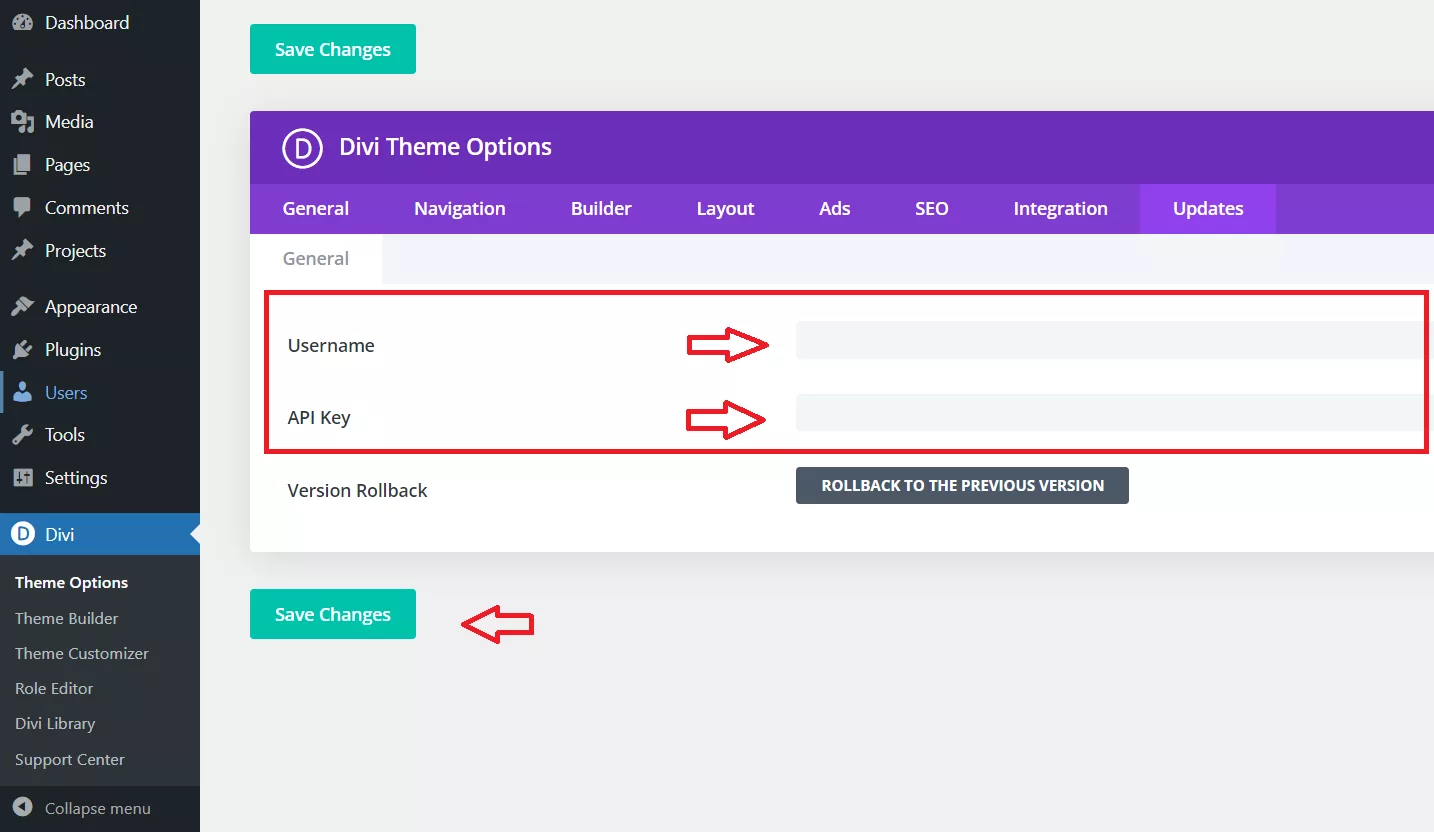Switch to the Builder tab
The image size is (1434, 832).
point(601,209)
